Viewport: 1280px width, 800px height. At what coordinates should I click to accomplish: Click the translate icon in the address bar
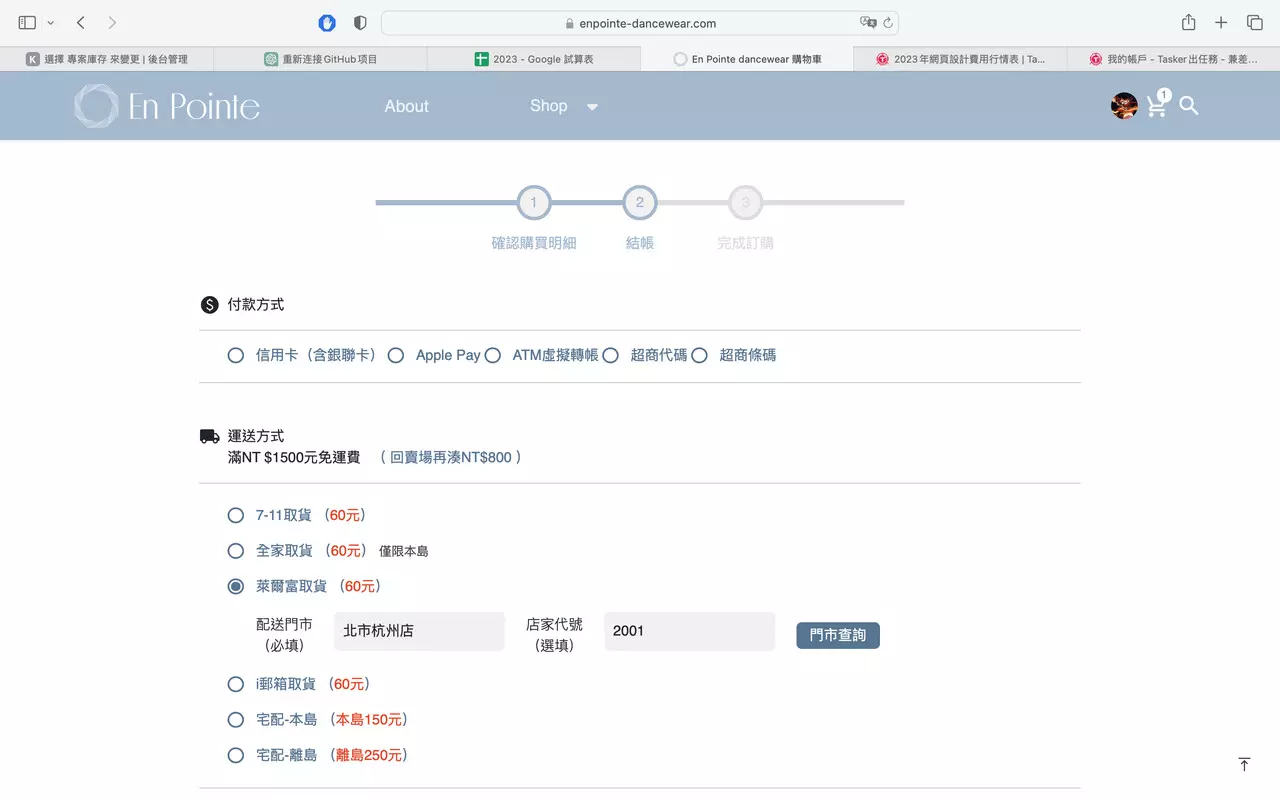pos(868,21)
